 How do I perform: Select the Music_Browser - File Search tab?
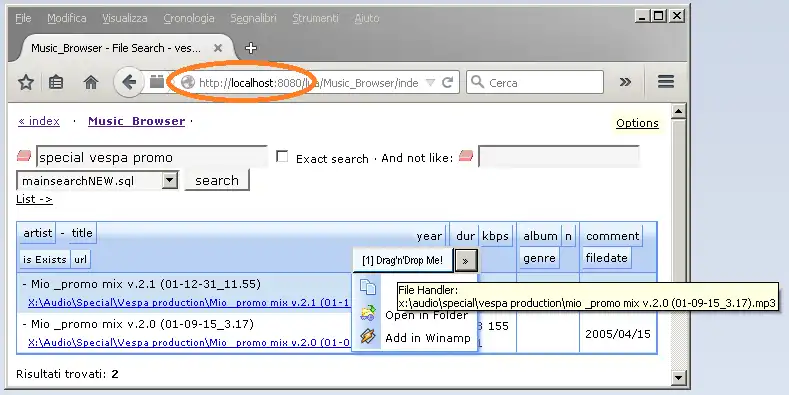[116, 48]
